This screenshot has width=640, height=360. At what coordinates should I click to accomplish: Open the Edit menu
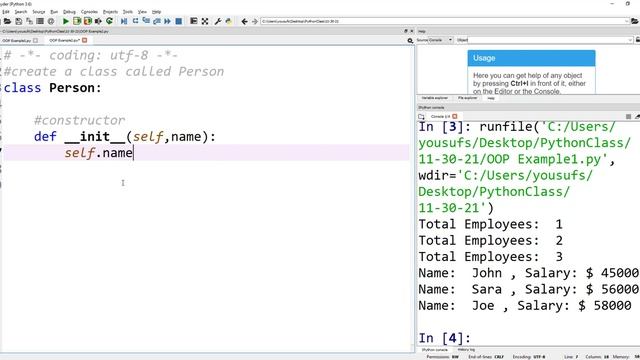pos(5,12)
